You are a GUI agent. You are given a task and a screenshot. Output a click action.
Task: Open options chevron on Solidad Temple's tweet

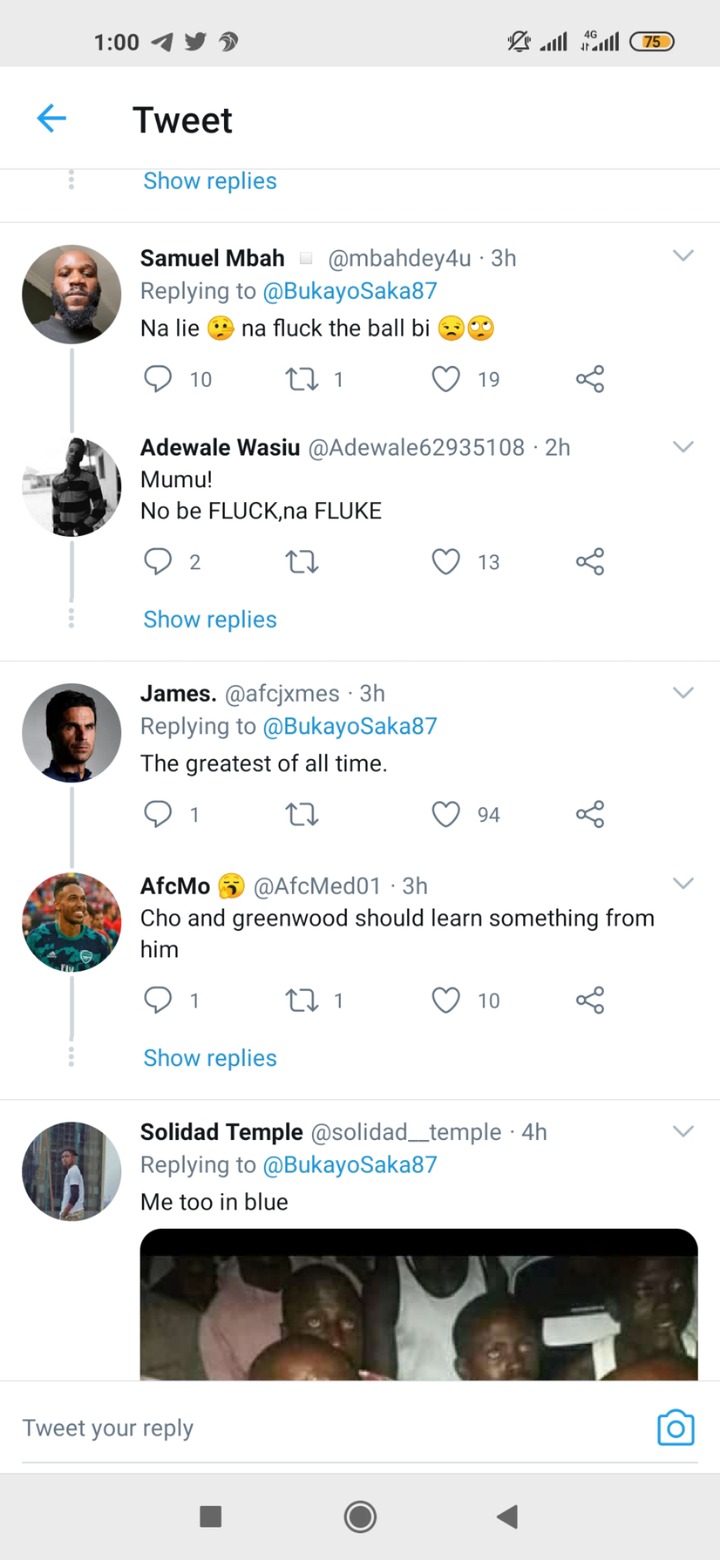tap(683, 1131)
